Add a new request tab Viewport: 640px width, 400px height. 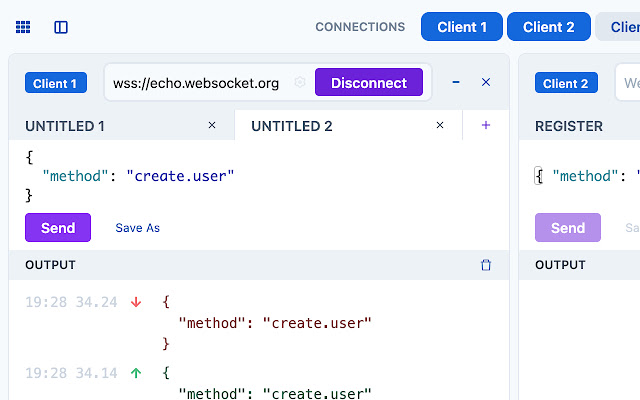[486, 126]
